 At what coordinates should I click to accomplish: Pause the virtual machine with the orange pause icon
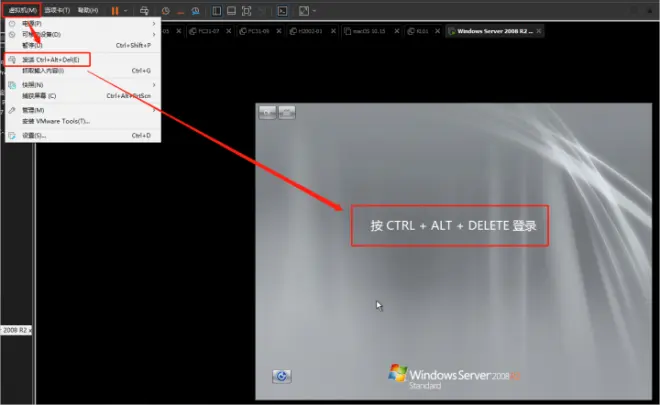115,11
